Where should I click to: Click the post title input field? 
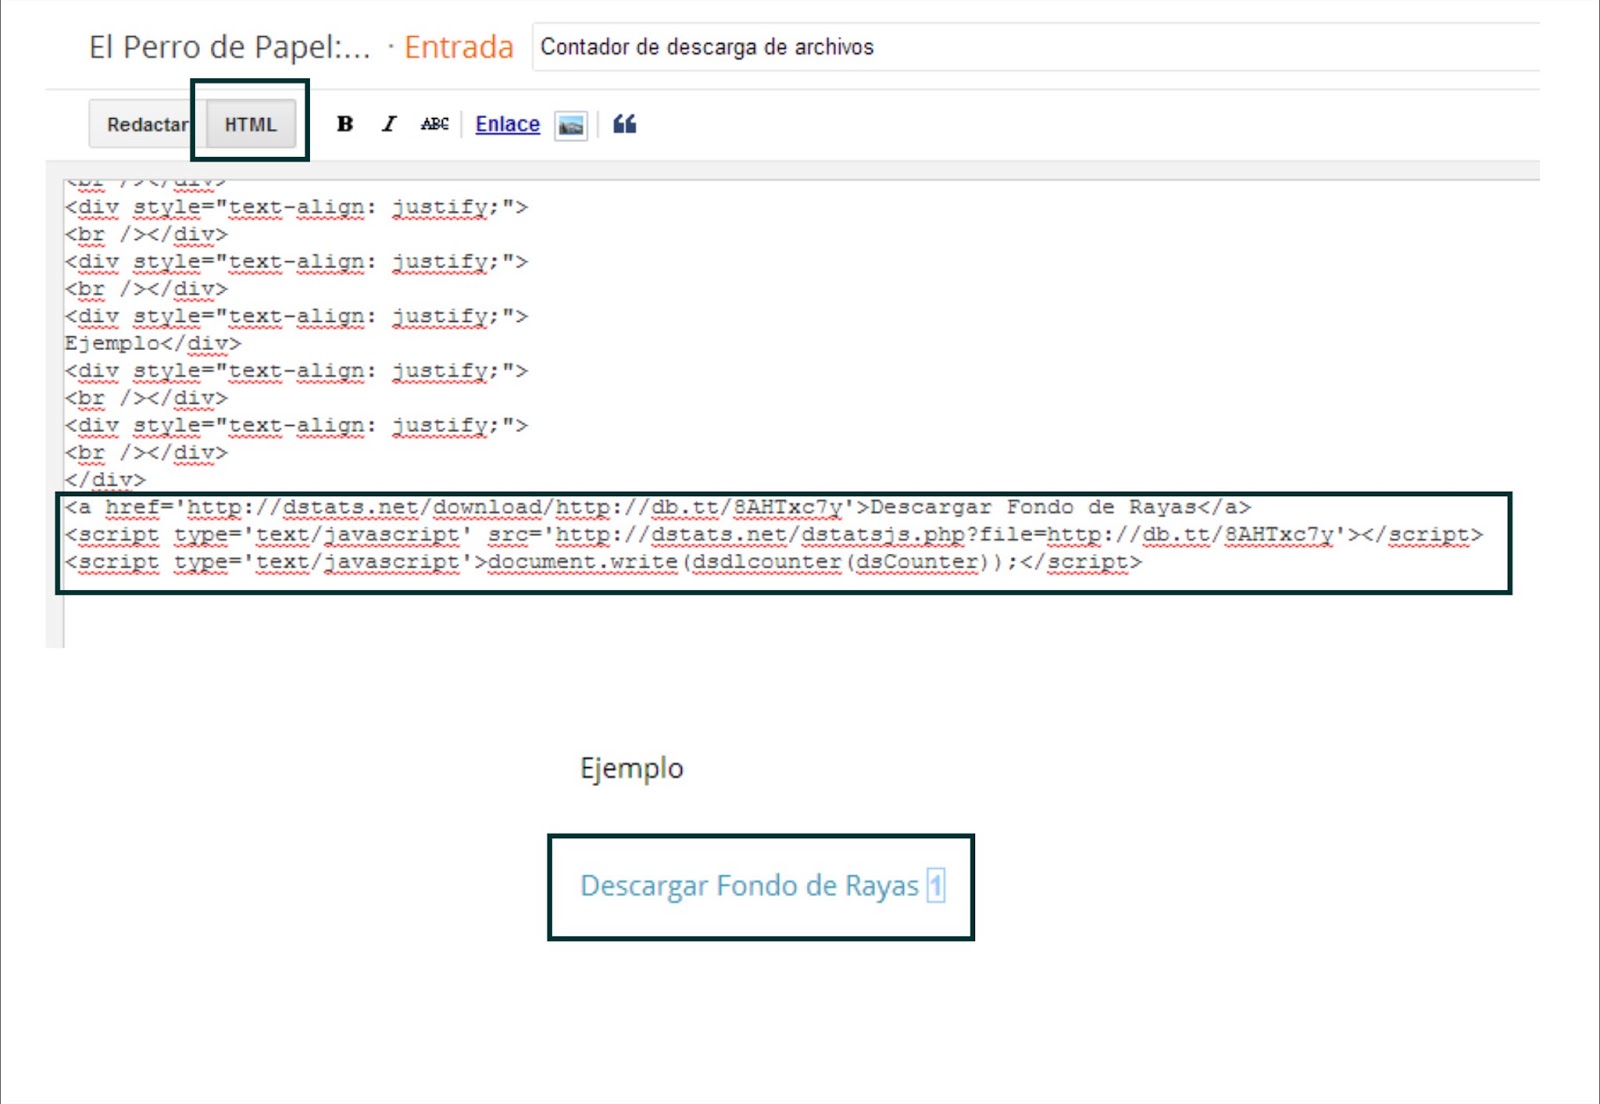1036,47
